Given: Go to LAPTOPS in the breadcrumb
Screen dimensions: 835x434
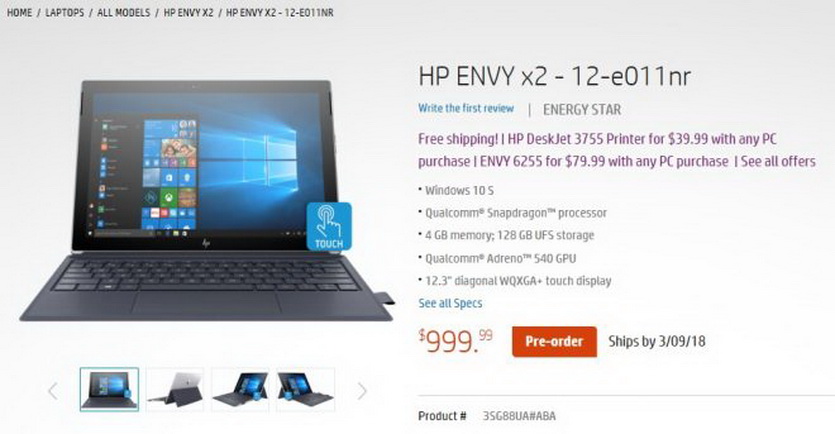Looking at the screenshot, I should click(x=64, y=12).
